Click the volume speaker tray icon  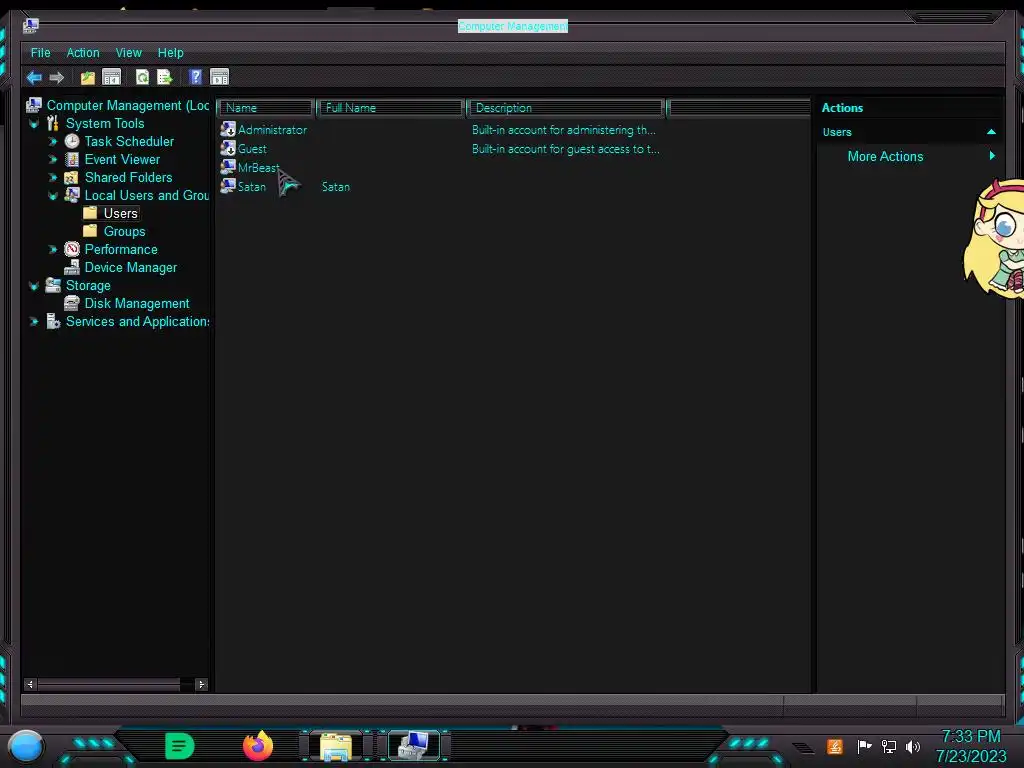tap(913, 746)
